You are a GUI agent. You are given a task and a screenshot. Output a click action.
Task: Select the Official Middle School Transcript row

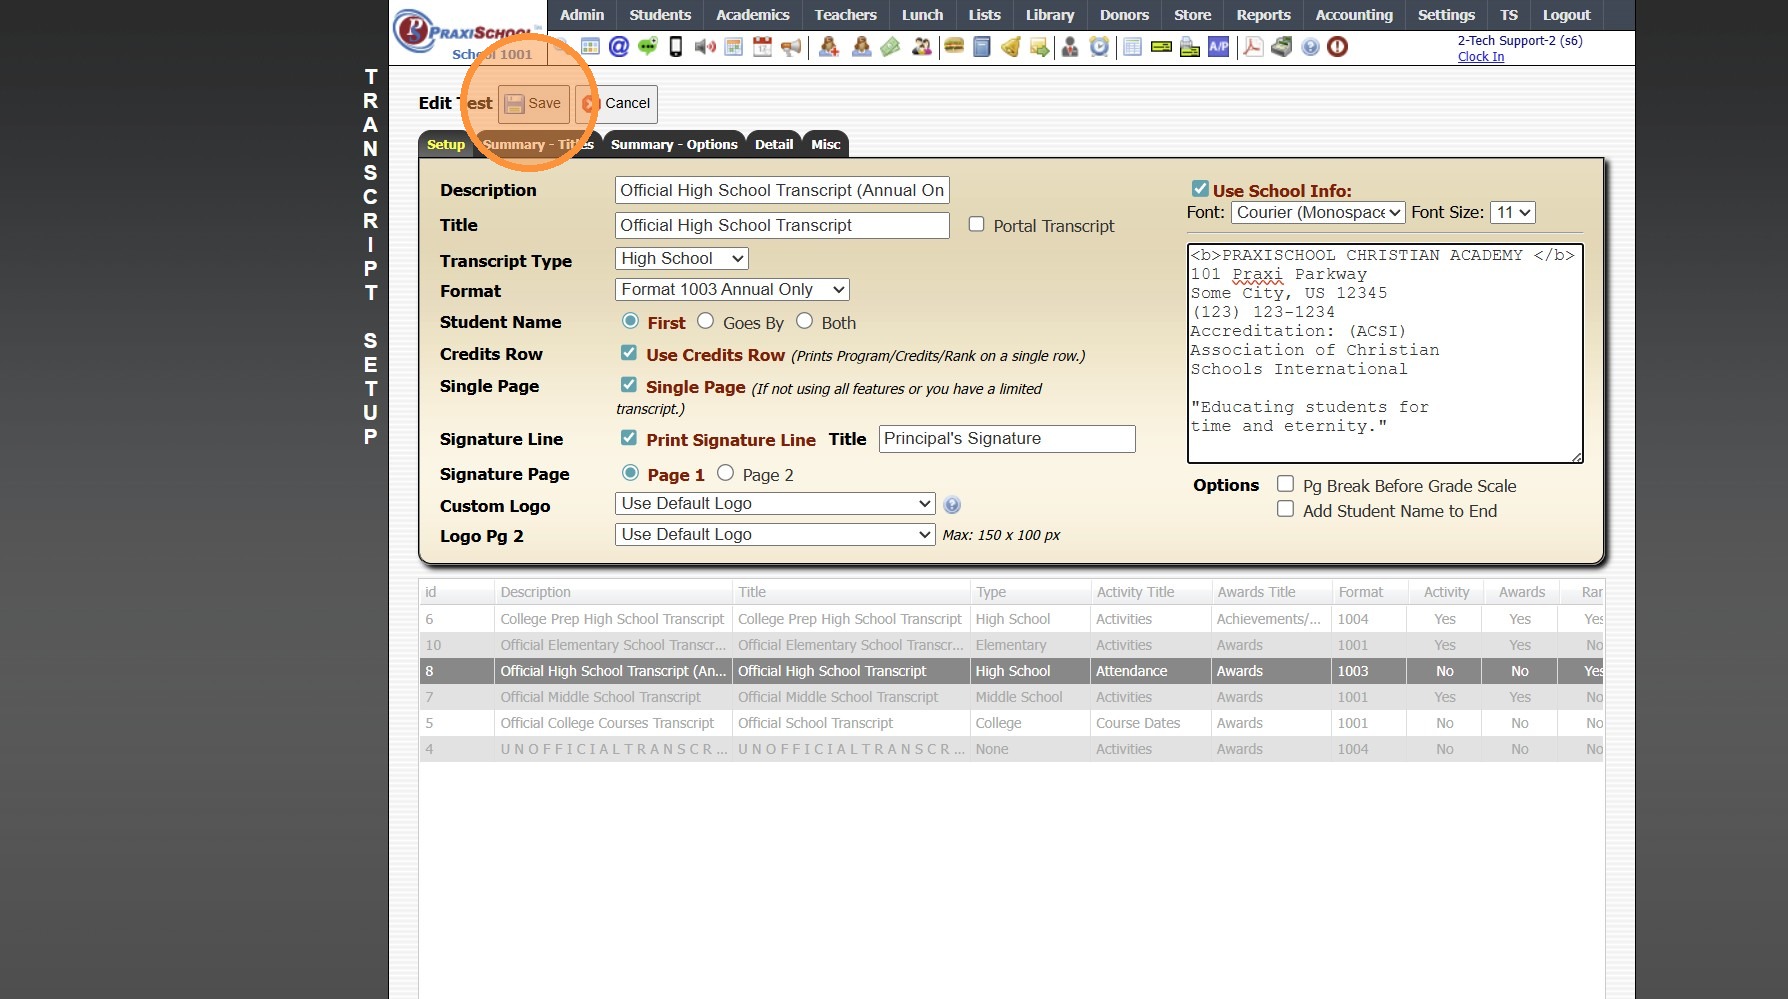[1011, 697]
